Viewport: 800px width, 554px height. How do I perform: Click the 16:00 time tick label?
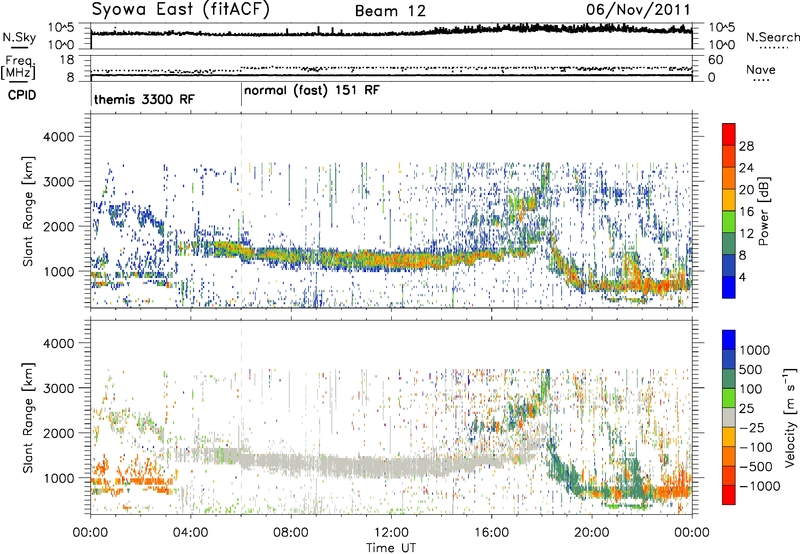tap(491, 533)
